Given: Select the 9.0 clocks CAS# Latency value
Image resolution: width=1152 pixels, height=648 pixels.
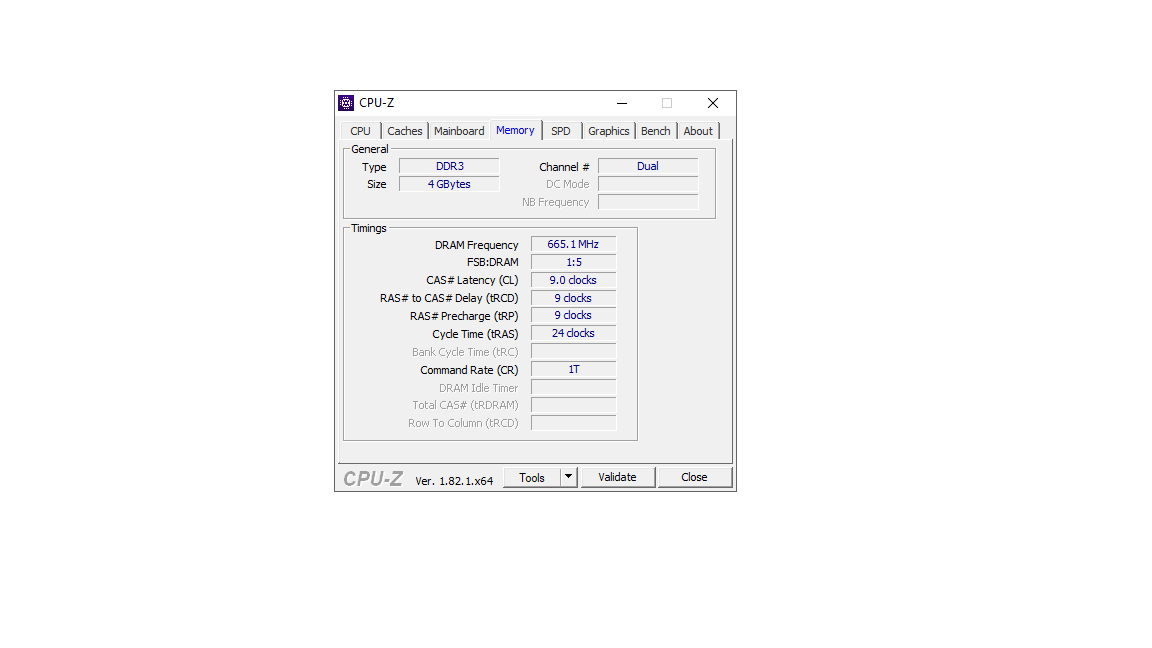Looking at the screenshot, I should click(574, 280).
